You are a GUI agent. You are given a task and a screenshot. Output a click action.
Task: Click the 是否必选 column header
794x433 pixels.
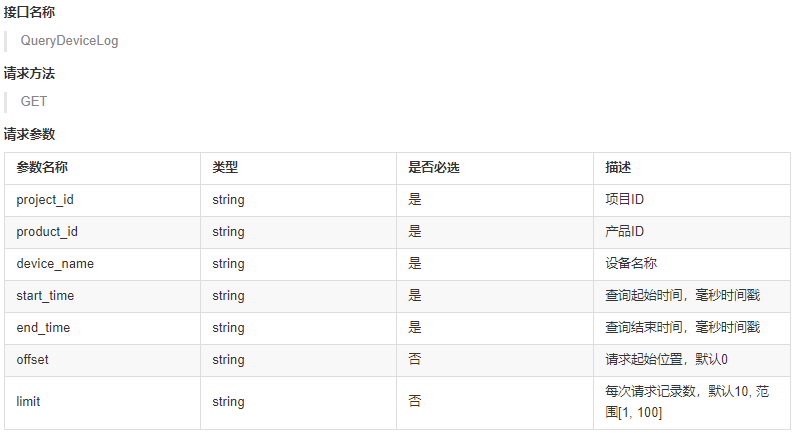coord(434,168)
